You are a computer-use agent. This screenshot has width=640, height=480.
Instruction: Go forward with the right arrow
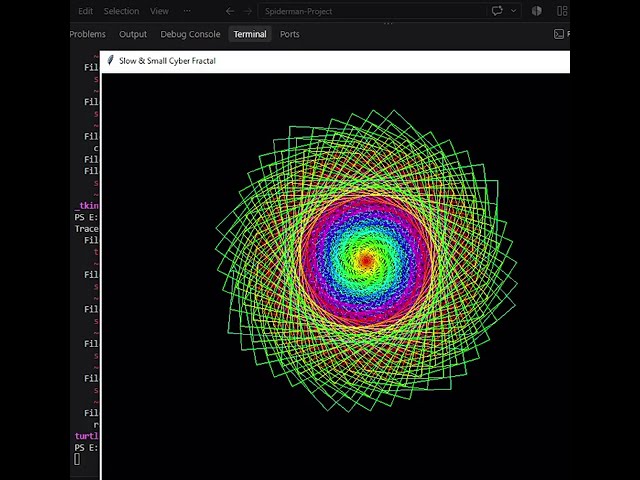[248, 11]
